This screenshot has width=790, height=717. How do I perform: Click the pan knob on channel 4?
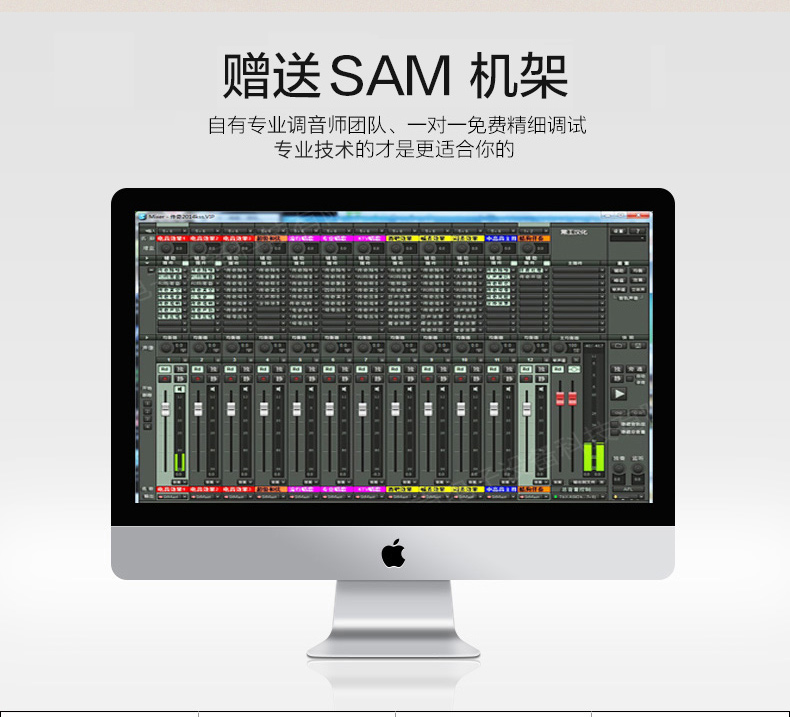(265, 348)
